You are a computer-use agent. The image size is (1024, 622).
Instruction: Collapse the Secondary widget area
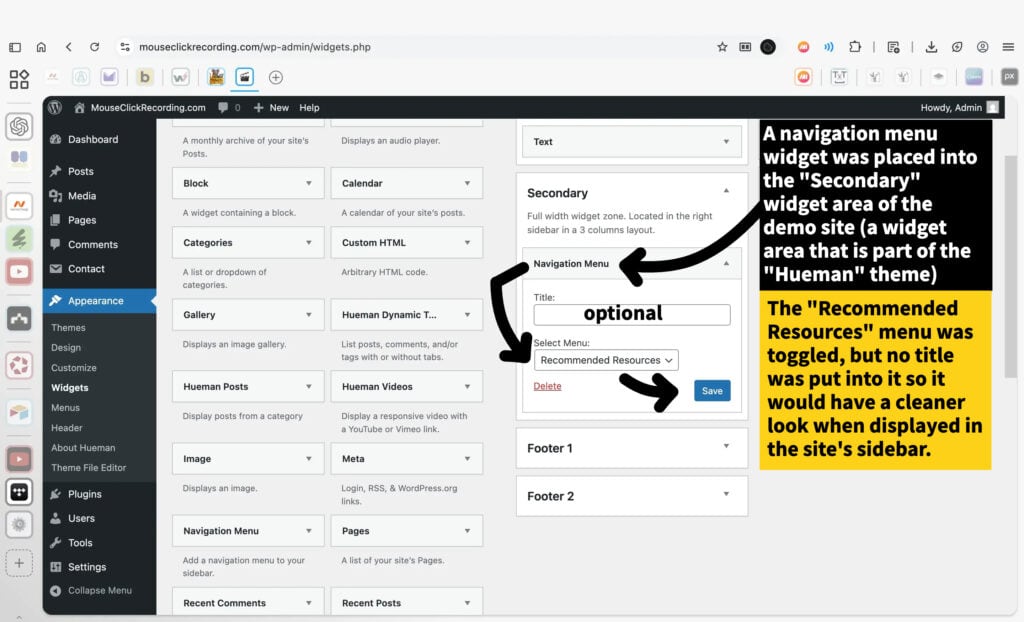(x=726, y=191)
